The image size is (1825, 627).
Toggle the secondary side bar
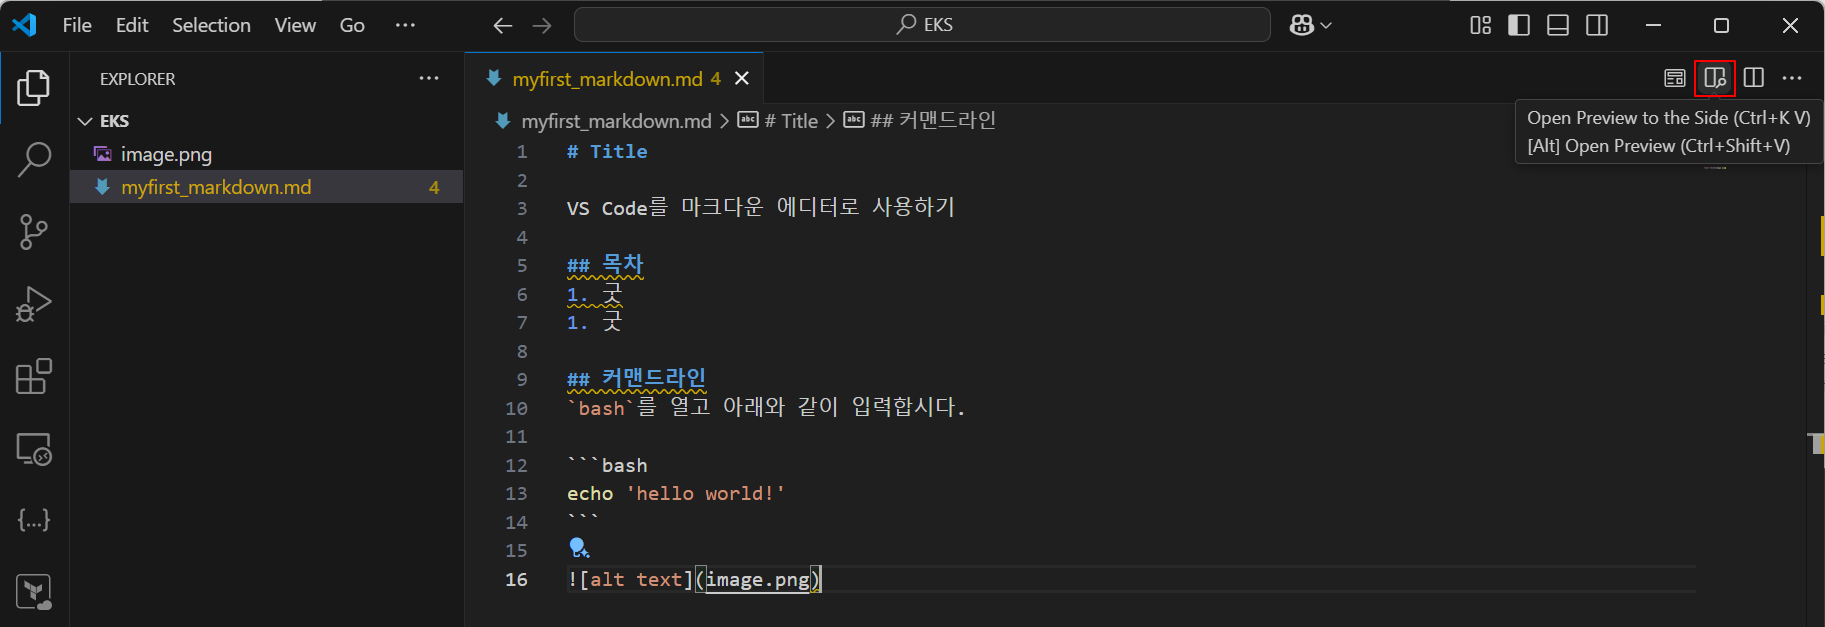click(x=1597, y=25)
